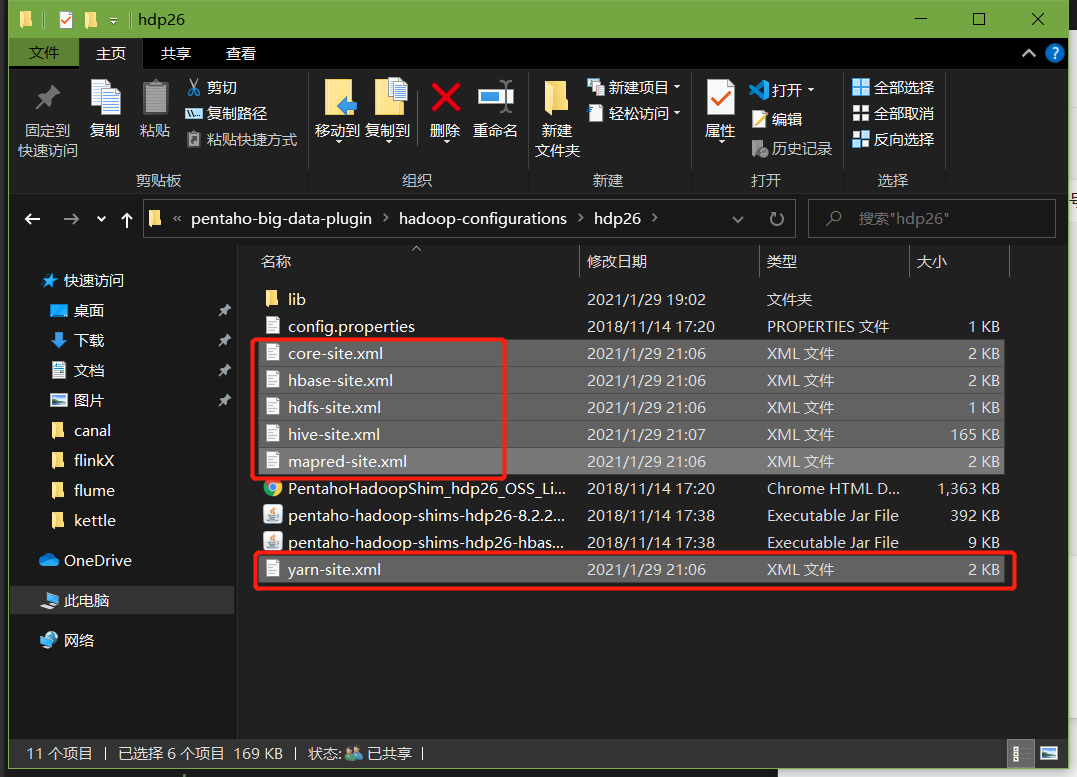
Task: Click Select all (全部选择)
Action: [893, 87]
